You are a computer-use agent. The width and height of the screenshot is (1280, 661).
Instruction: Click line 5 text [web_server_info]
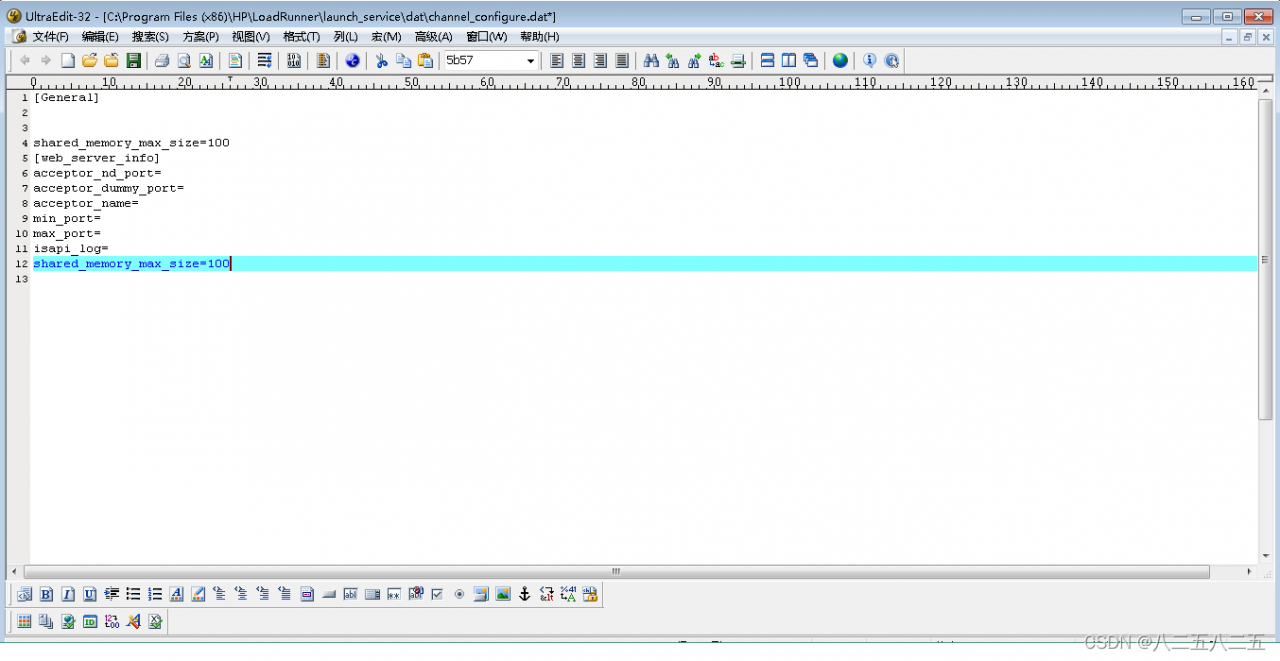96,158
